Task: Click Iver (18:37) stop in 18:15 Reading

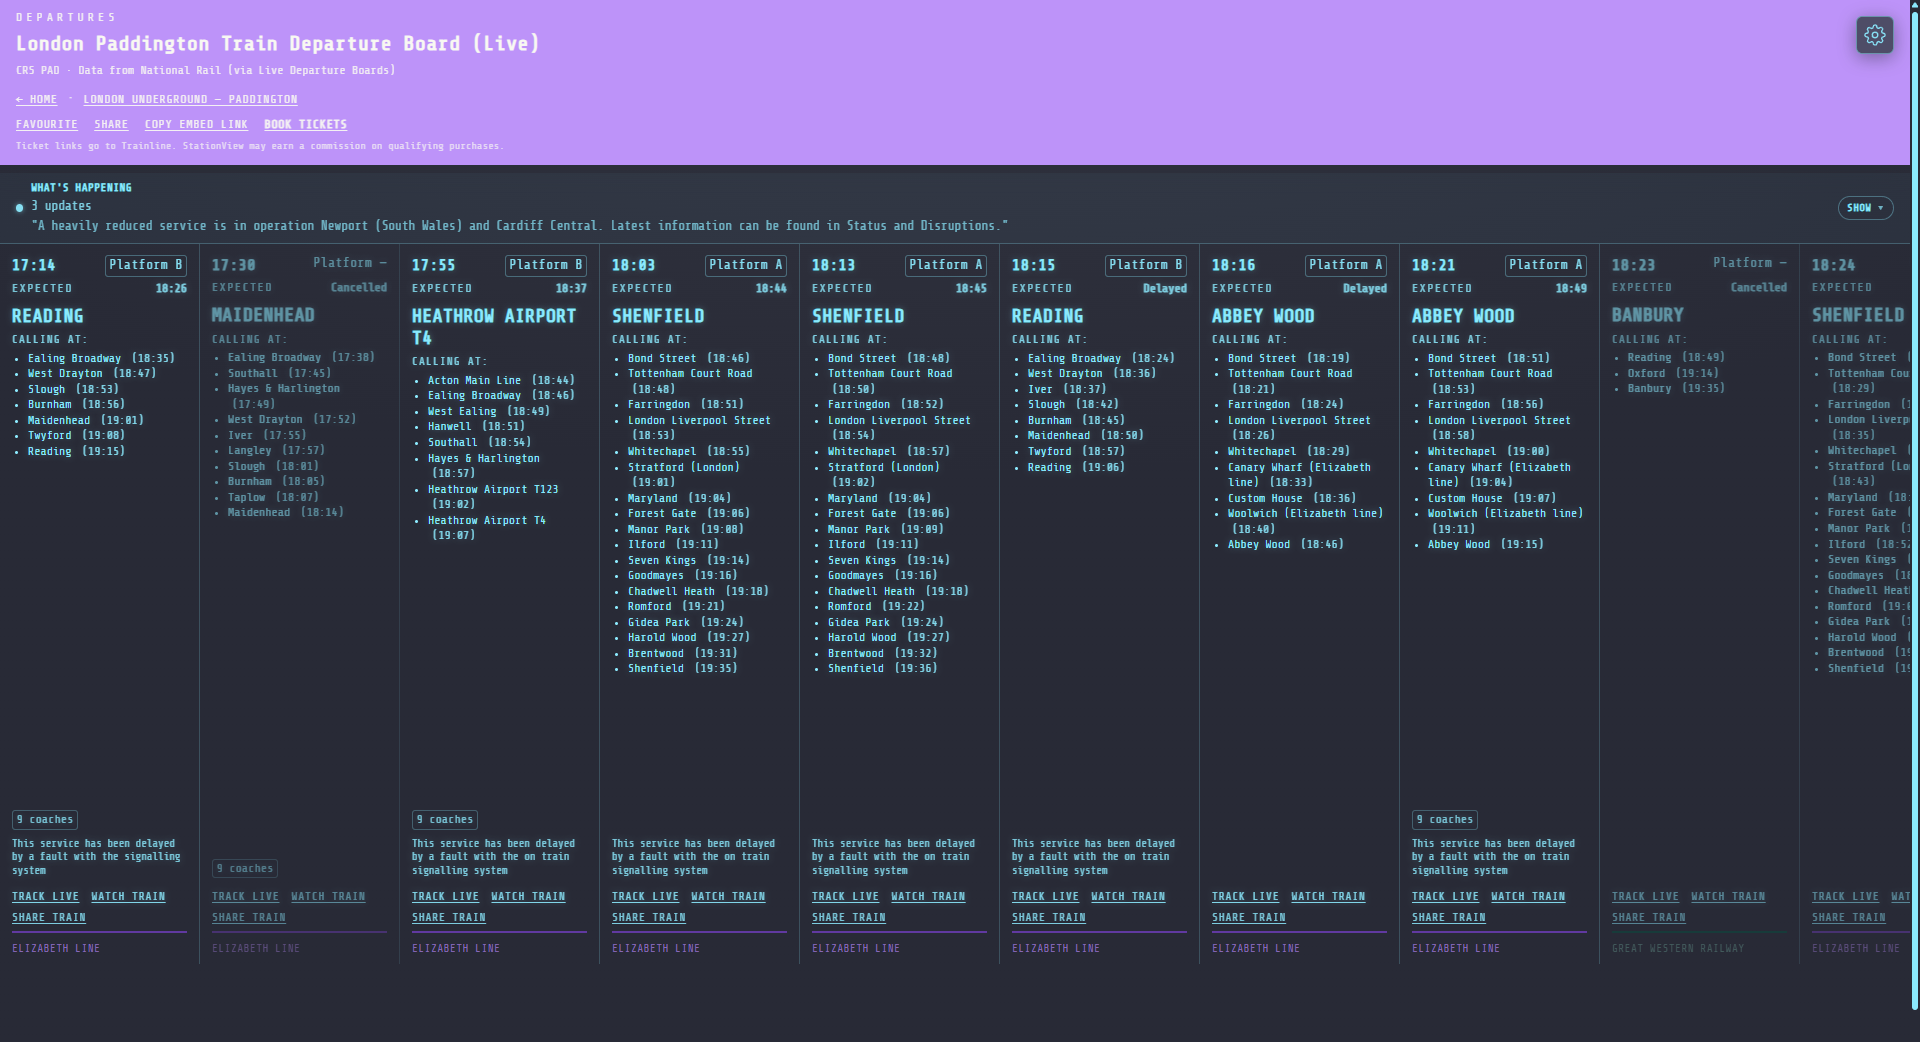Action: [x=1067, y=389]
